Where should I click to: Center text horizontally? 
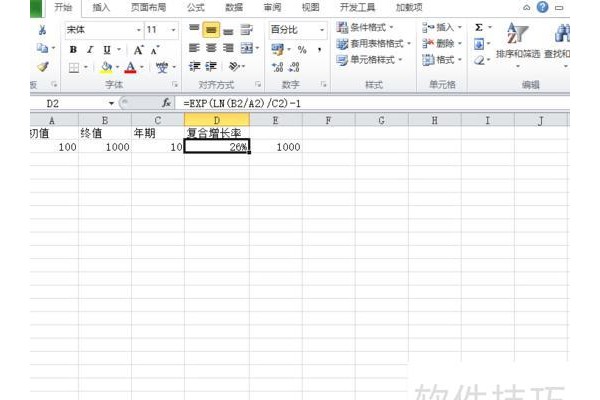click(x=211, y=48)
